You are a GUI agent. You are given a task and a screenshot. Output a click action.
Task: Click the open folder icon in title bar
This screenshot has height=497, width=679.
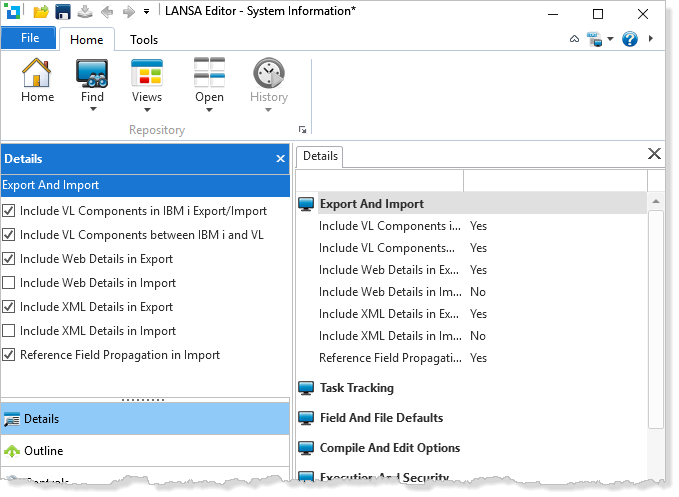click(x=41, y=13)
